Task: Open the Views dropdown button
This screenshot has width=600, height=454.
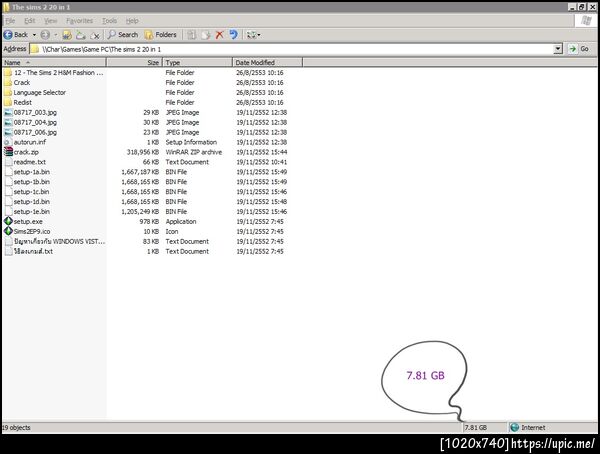Action: (x=253, y=35)
